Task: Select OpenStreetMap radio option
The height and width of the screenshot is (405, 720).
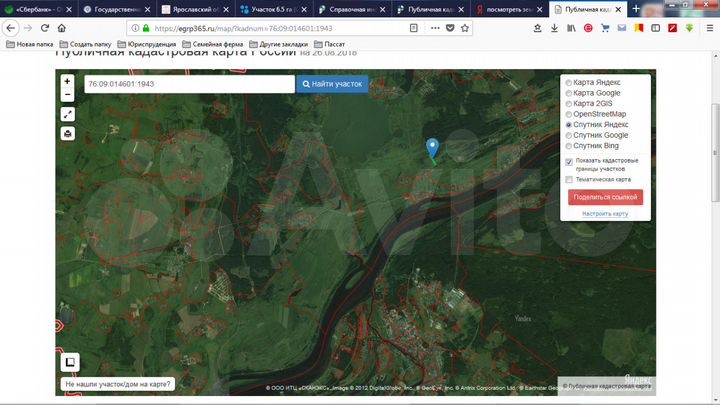Action: pos(570,114)
